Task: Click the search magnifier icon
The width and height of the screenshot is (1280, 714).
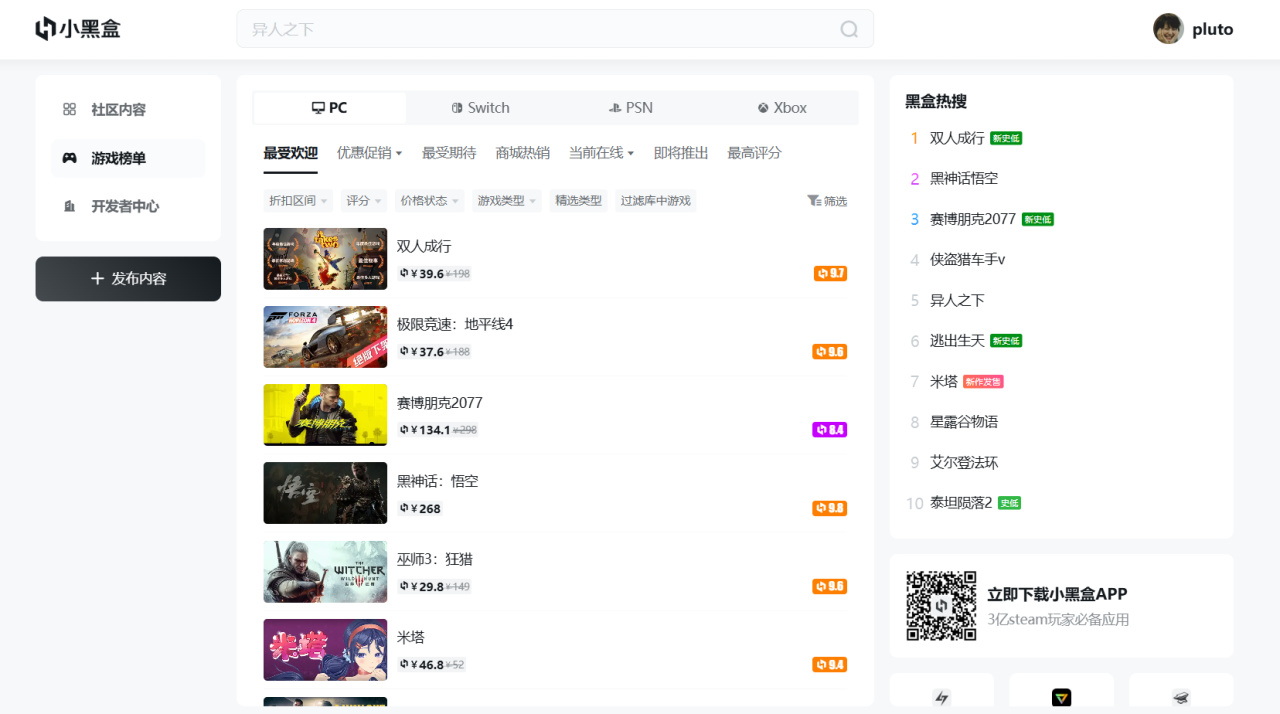Action: (x=849, y=29)
